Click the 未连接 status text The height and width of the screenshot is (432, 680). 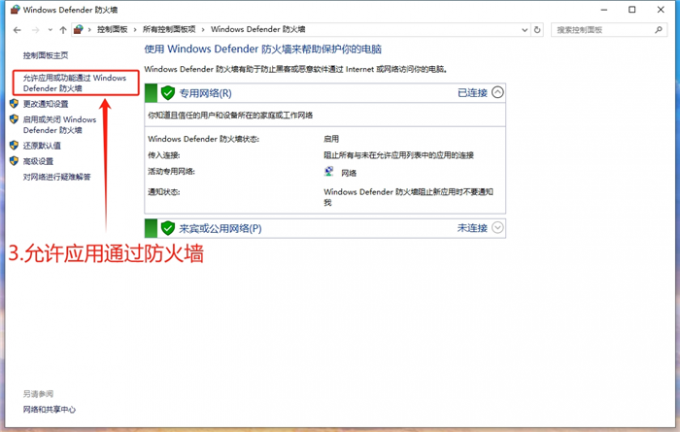coord(472,228)
